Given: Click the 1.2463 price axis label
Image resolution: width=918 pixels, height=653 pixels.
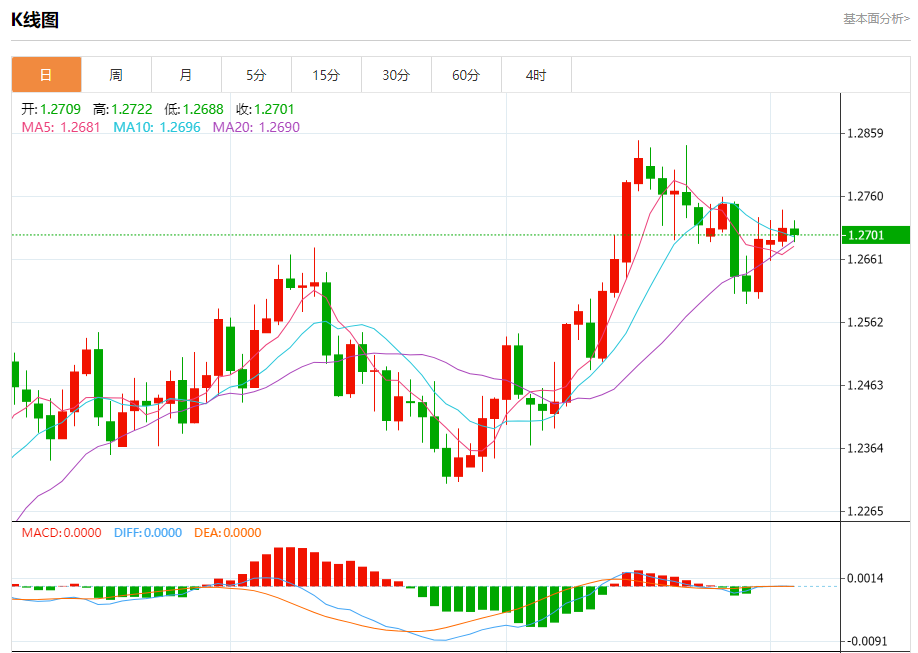Looking at the screenshot, I should [865, 385].
